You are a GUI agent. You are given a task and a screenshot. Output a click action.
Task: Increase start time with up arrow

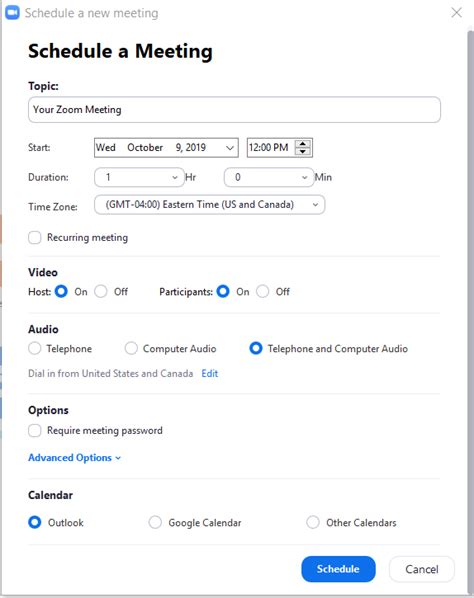[x=303, y=144]
